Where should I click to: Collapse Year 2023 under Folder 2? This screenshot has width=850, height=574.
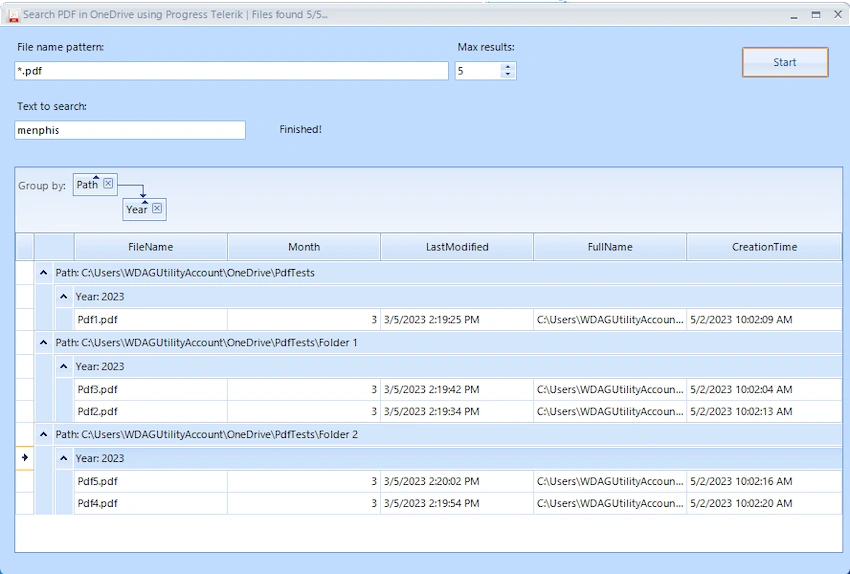pyautogui.click(x=63, y=458)
